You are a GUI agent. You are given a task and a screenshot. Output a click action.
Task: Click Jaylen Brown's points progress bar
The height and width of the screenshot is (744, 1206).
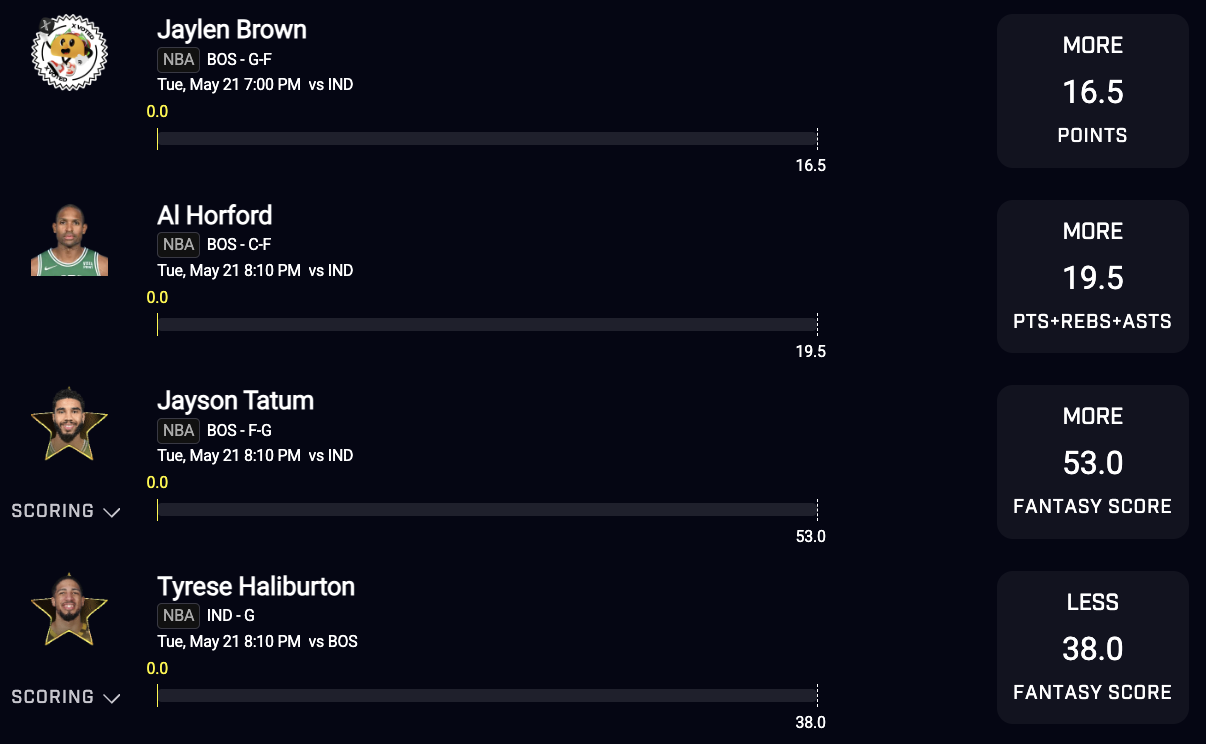click(487, 139)
